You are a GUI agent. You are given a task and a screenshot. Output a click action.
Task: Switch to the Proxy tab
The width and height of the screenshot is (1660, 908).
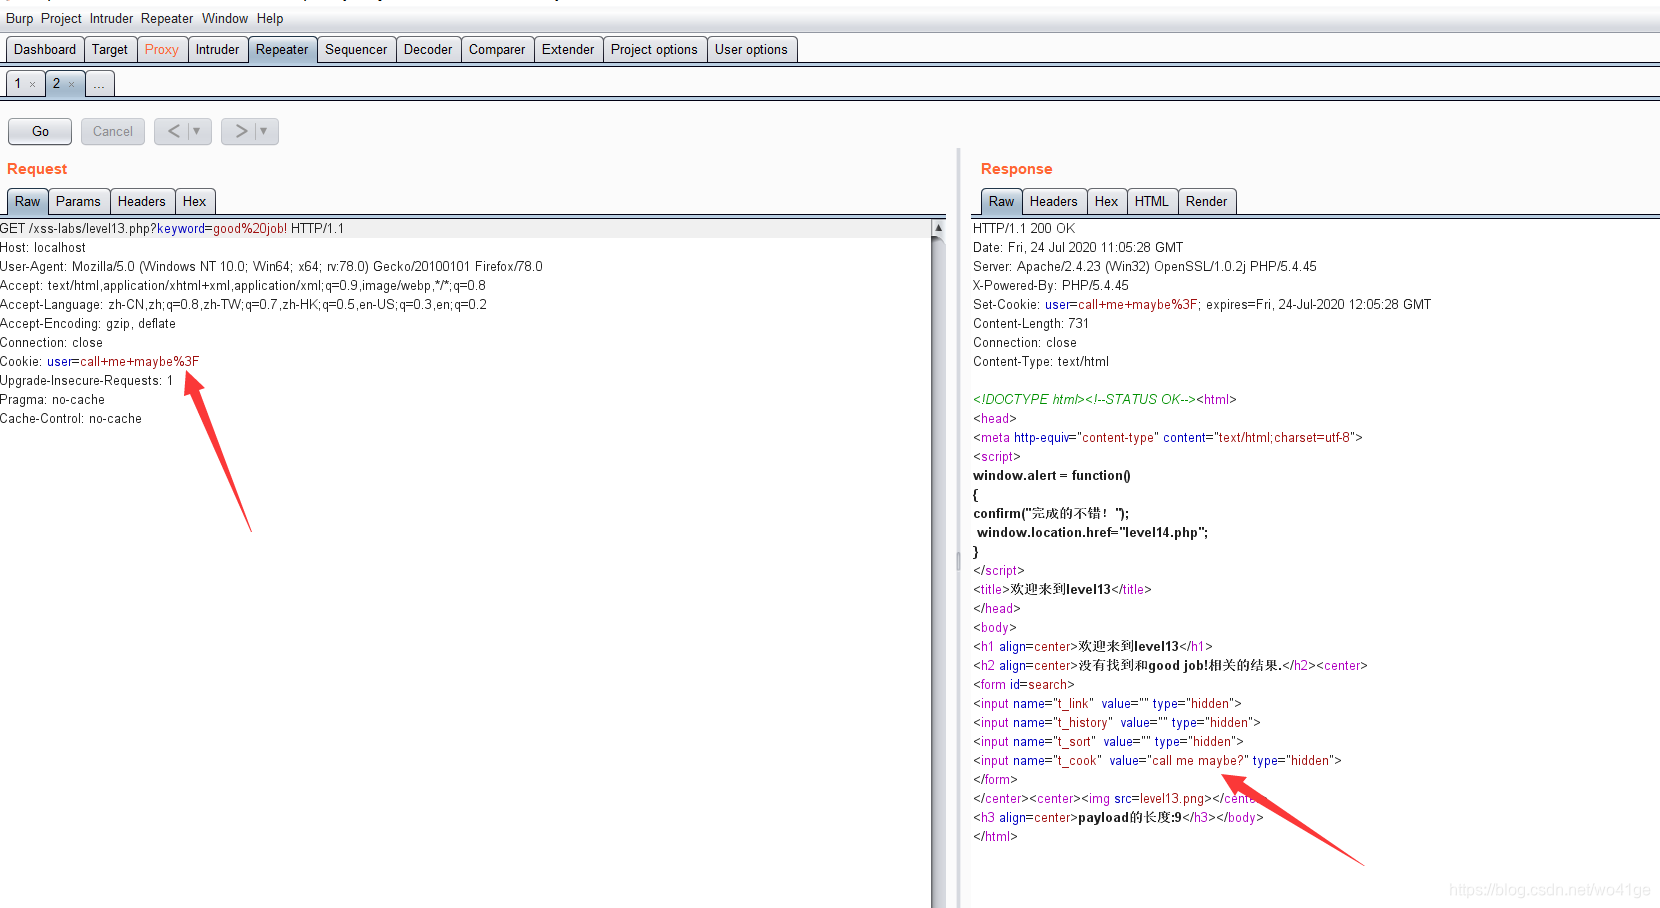(162, 49)
